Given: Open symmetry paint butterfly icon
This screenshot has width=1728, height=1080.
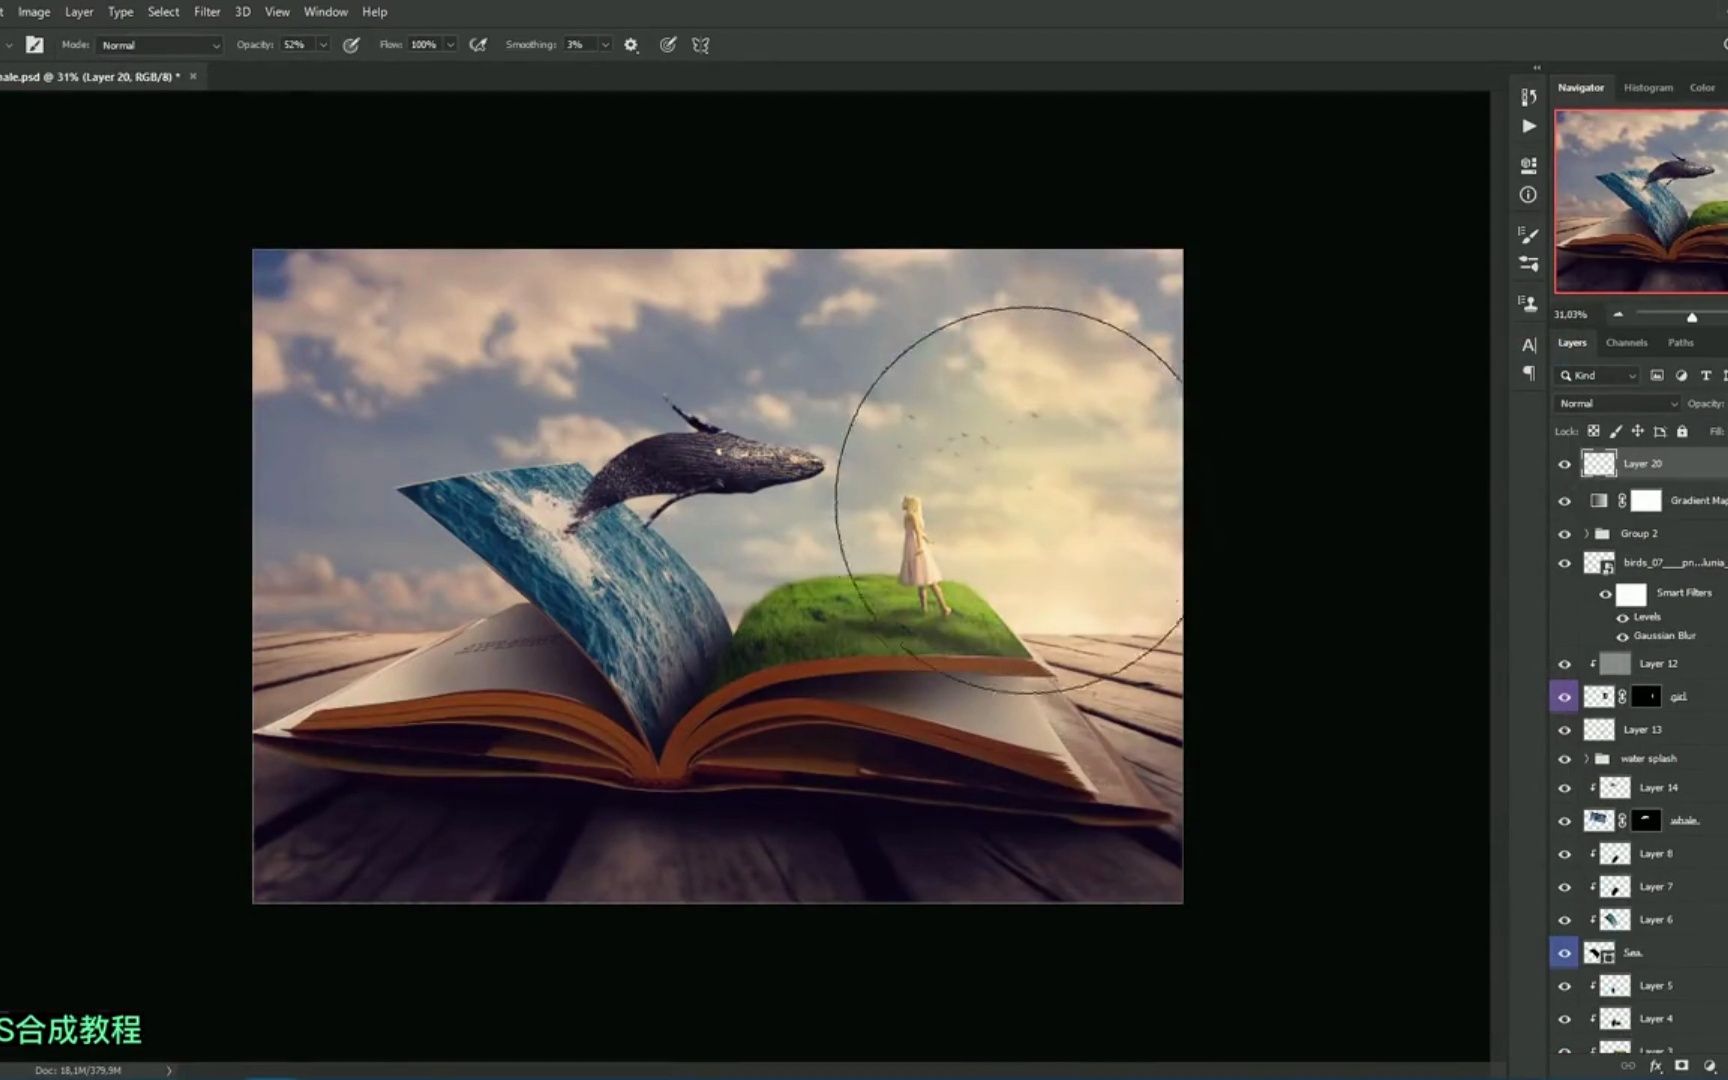Looking at the screenshot, I should point(701,45).
